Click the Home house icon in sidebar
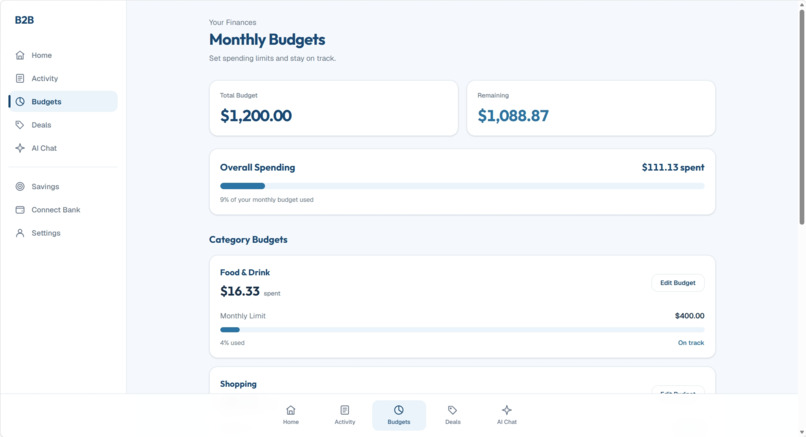The image size is (806, 437). (20, 55)
